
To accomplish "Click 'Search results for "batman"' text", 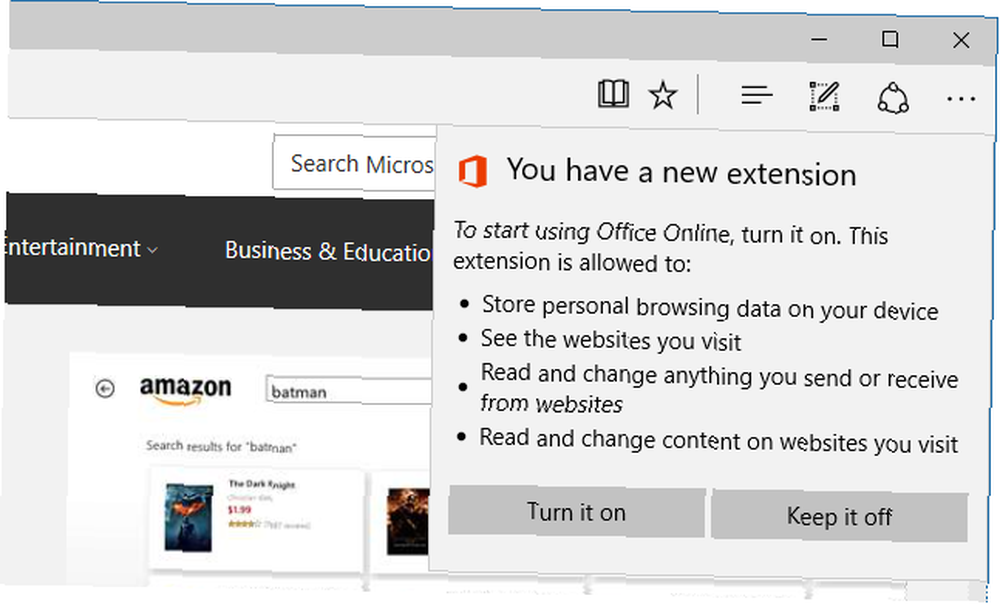I will (x=221, y=446).
